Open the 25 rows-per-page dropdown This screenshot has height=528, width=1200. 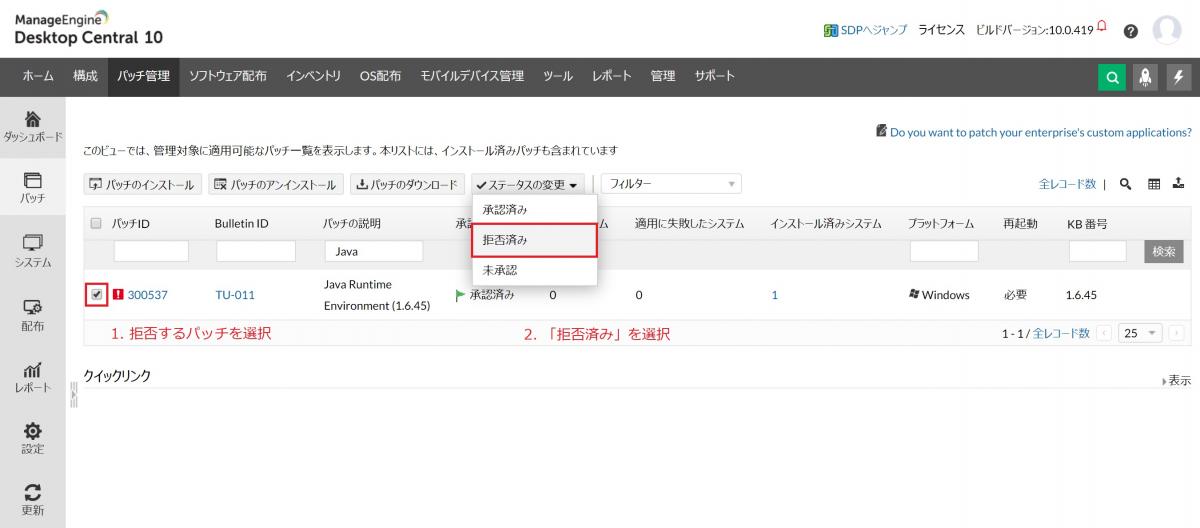[1142, 333]
